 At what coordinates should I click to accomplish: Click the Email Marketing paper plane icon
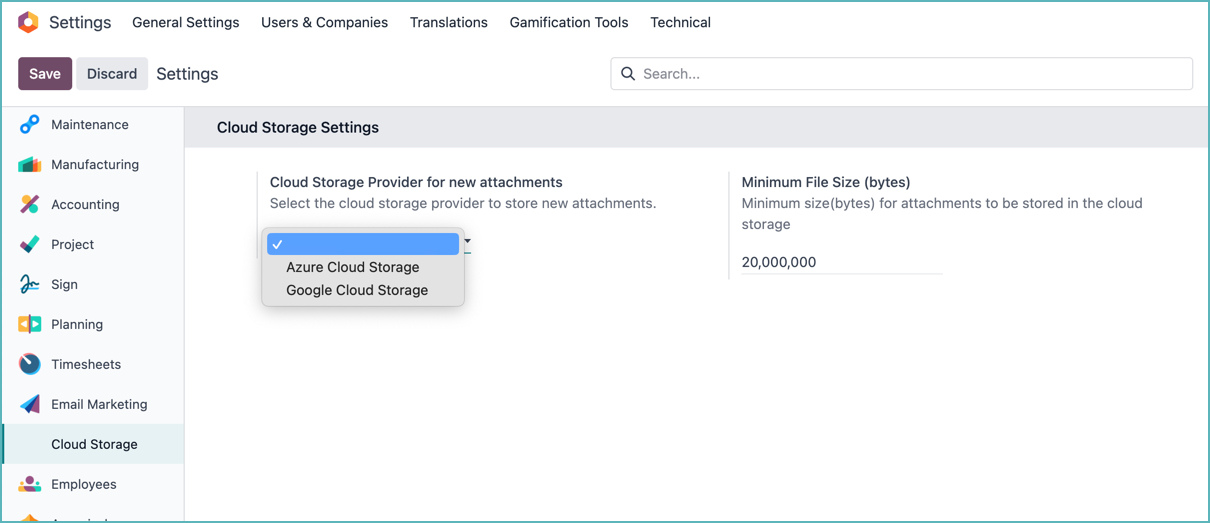(x=30, y=404)
